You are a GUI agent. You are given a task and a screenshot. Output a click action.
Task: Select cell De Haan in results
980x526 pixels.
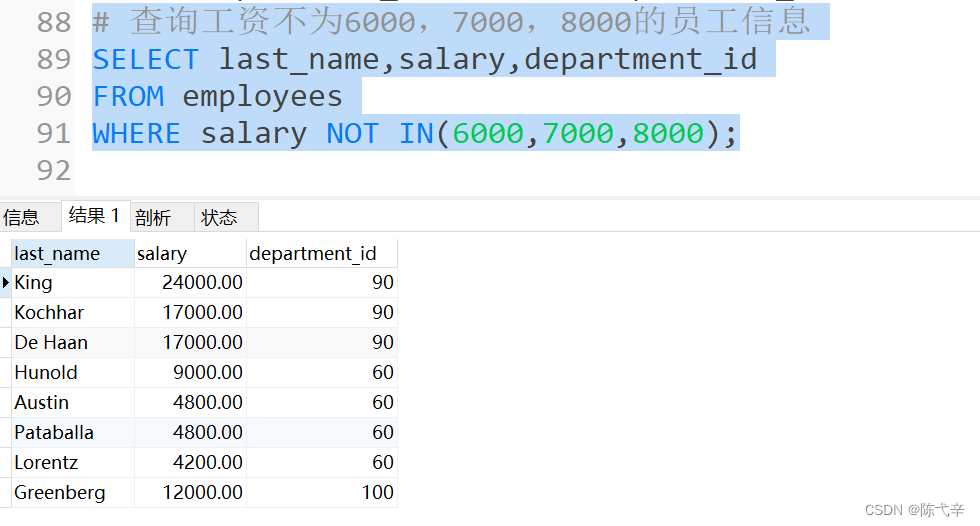[72, 342]
